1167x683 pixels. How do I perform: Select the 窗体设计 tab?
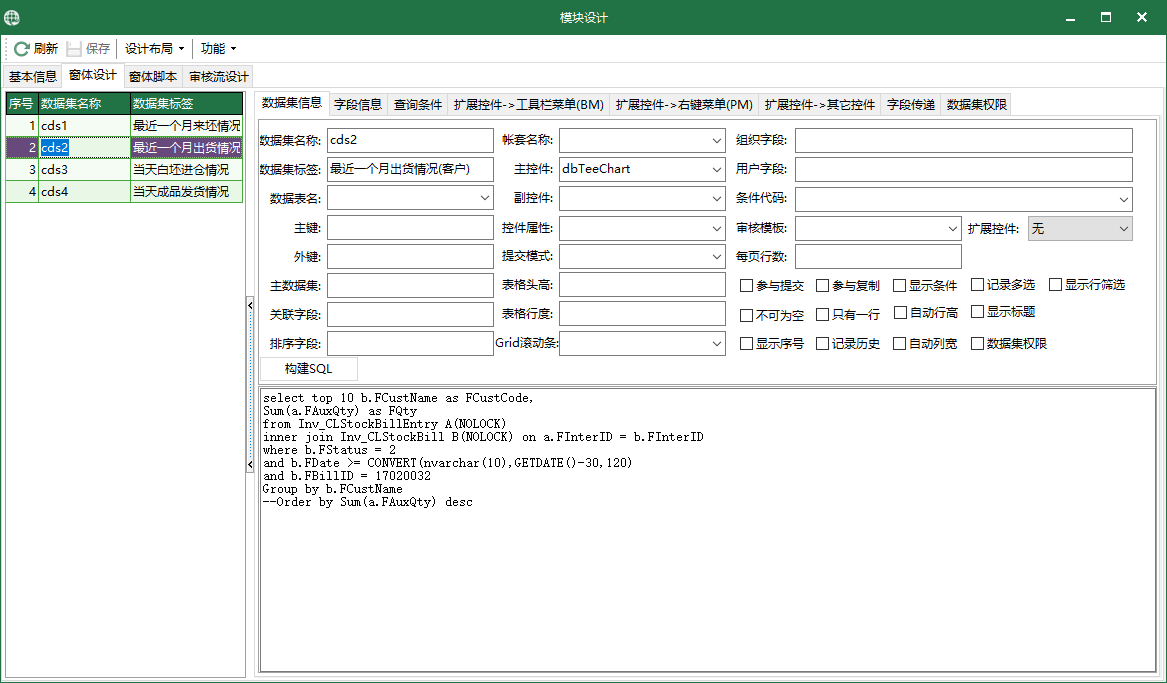pos(93,75)
